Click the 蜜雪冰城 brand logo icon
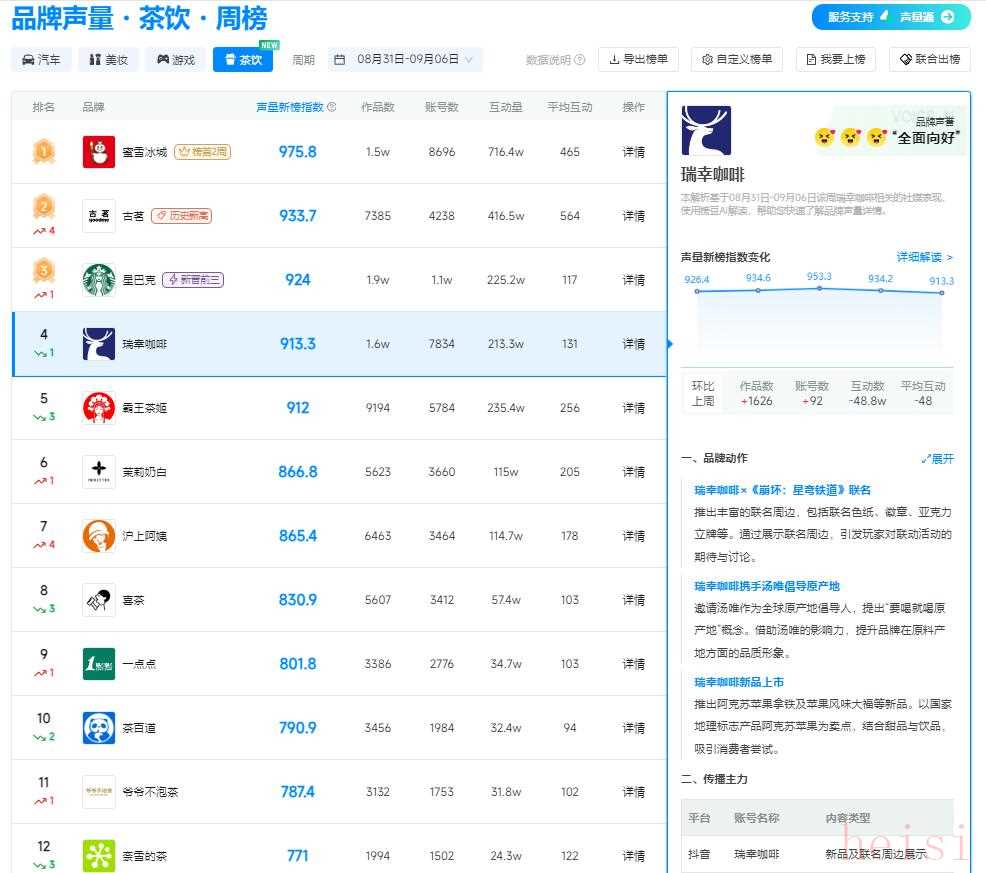Viewport: 986px width, 873px height. tap(98, 152)
